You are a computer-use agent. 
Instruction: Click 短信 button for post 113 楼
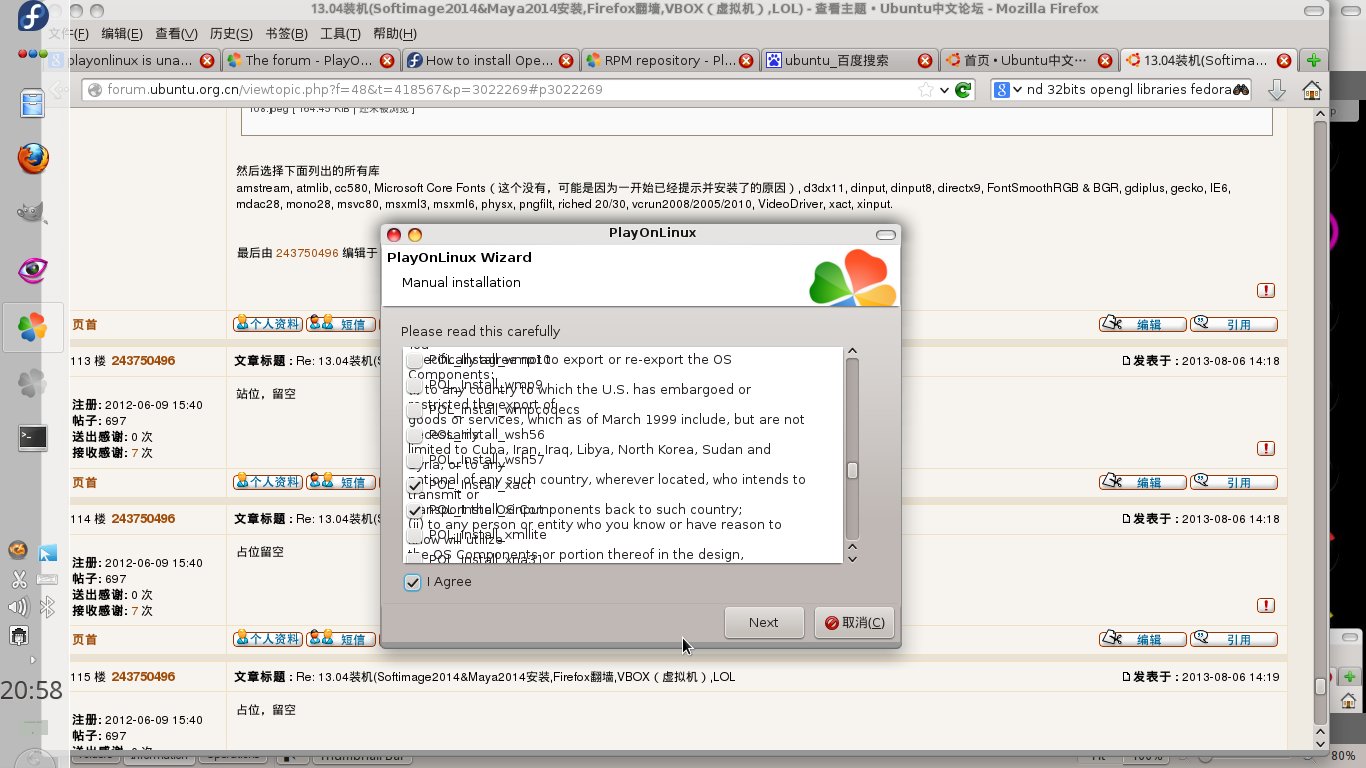point(340,482)
